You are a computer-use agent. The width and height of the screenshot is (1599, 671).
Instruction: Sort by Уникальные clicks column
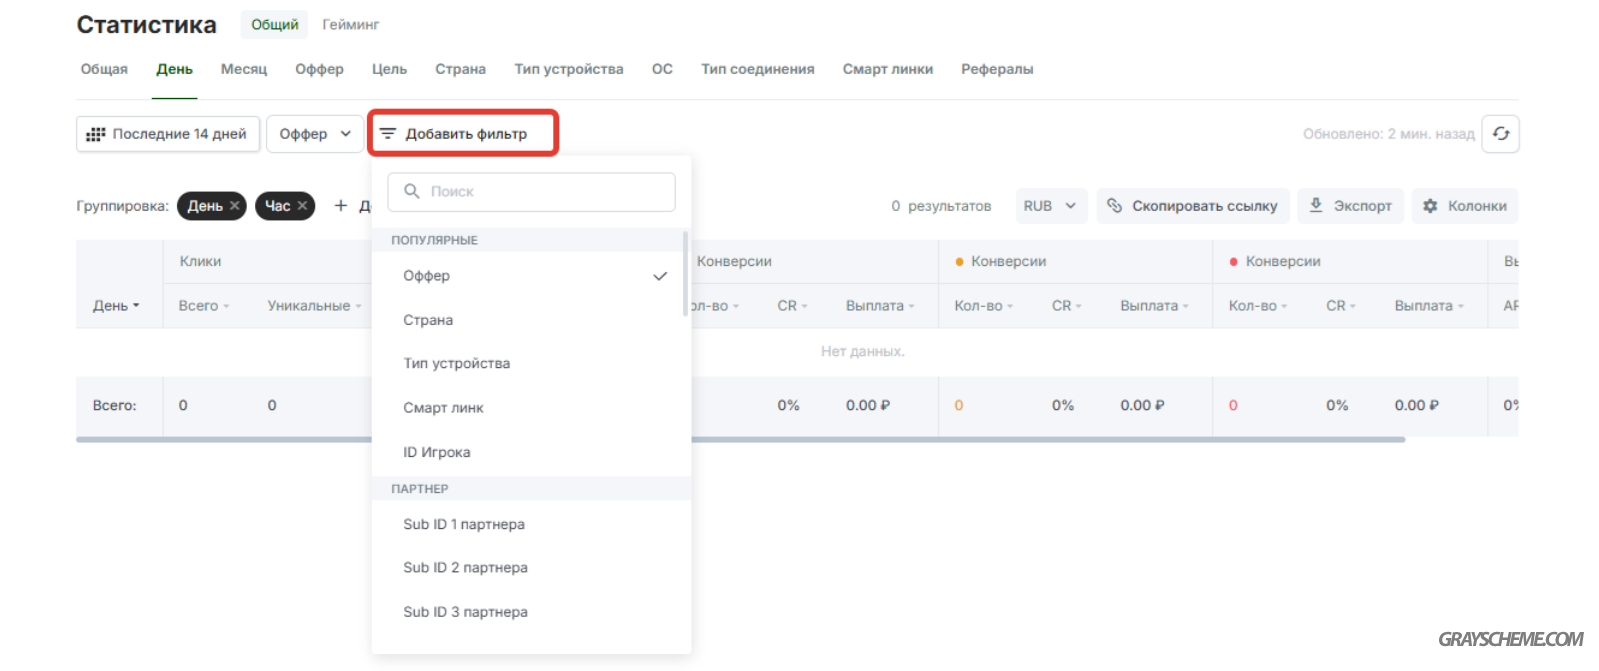(x=314, y=306)
